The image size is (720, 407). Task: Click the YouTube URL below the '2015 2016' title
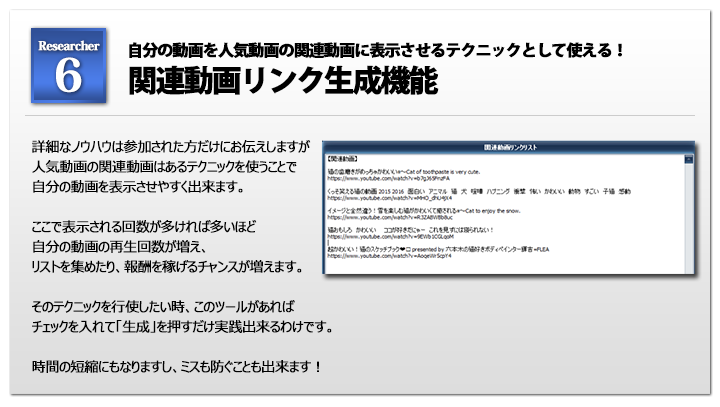pyautogui.click(x=389, y=198)
